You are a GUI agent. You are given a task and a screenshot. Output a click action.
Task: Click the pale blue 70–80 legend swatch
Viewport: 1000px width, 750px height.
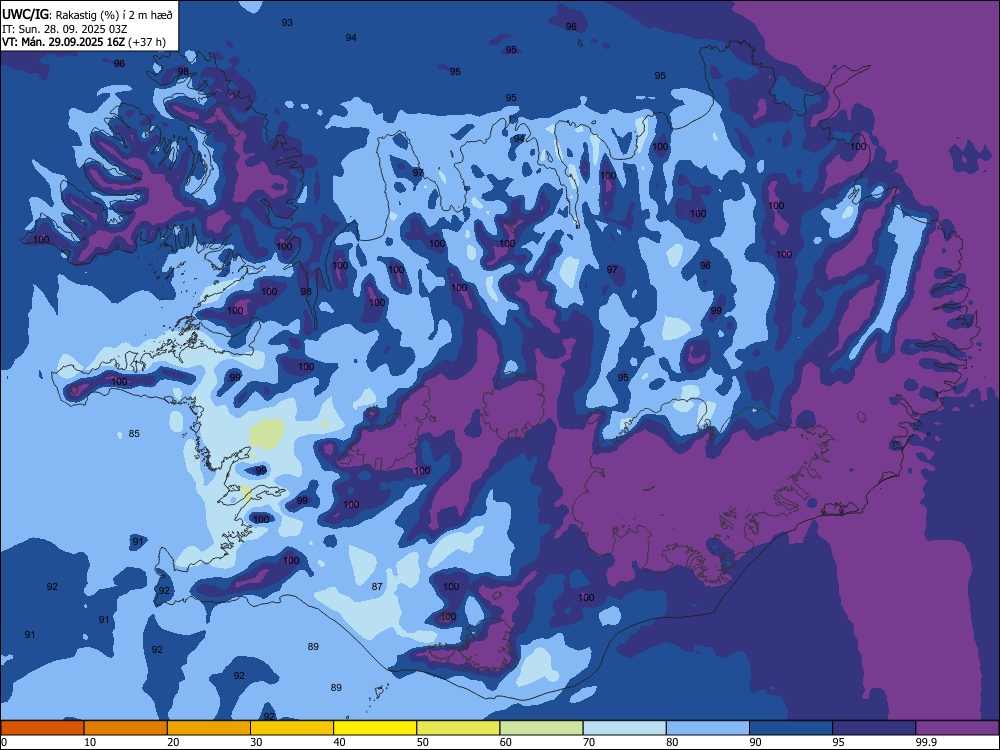[x=624, y=728]
